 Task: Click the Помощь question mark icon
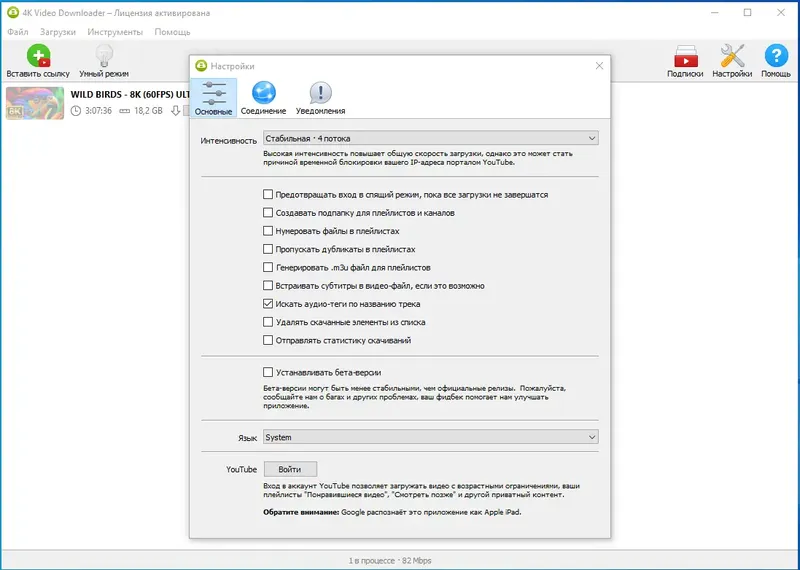coord(776,56)
